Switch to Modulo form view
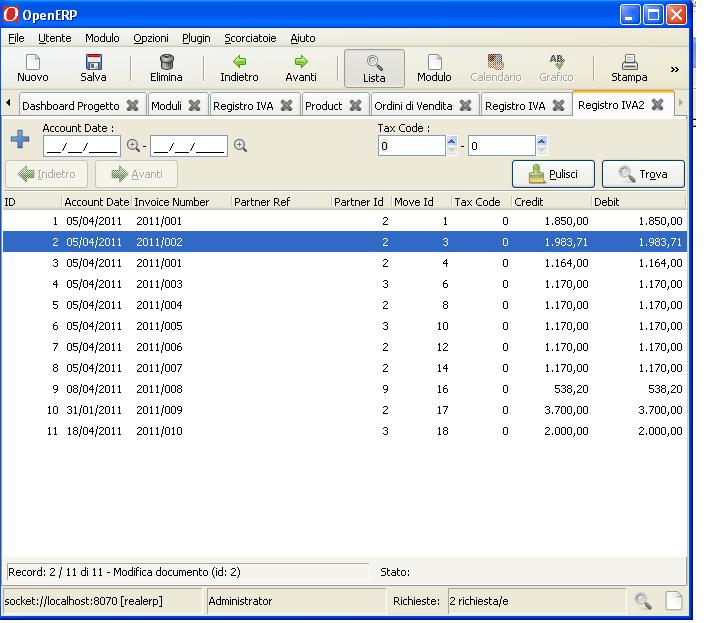 pyautogui.click(x=434, y=69)
